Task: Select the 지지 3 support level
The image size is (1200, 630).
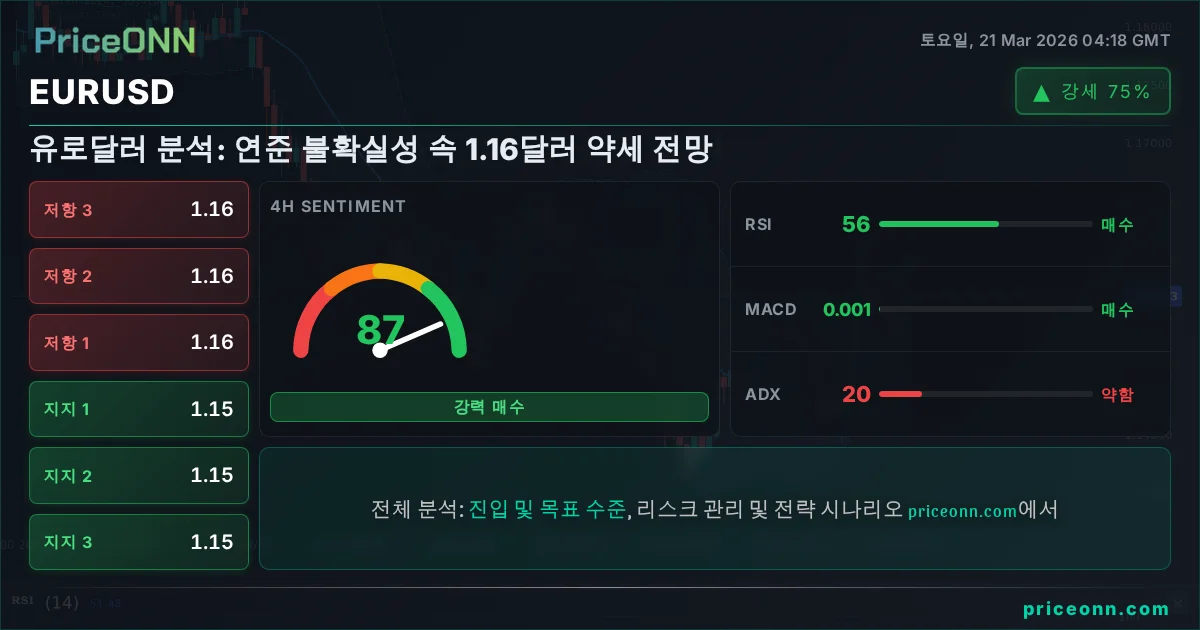Action: pos(139,542)
